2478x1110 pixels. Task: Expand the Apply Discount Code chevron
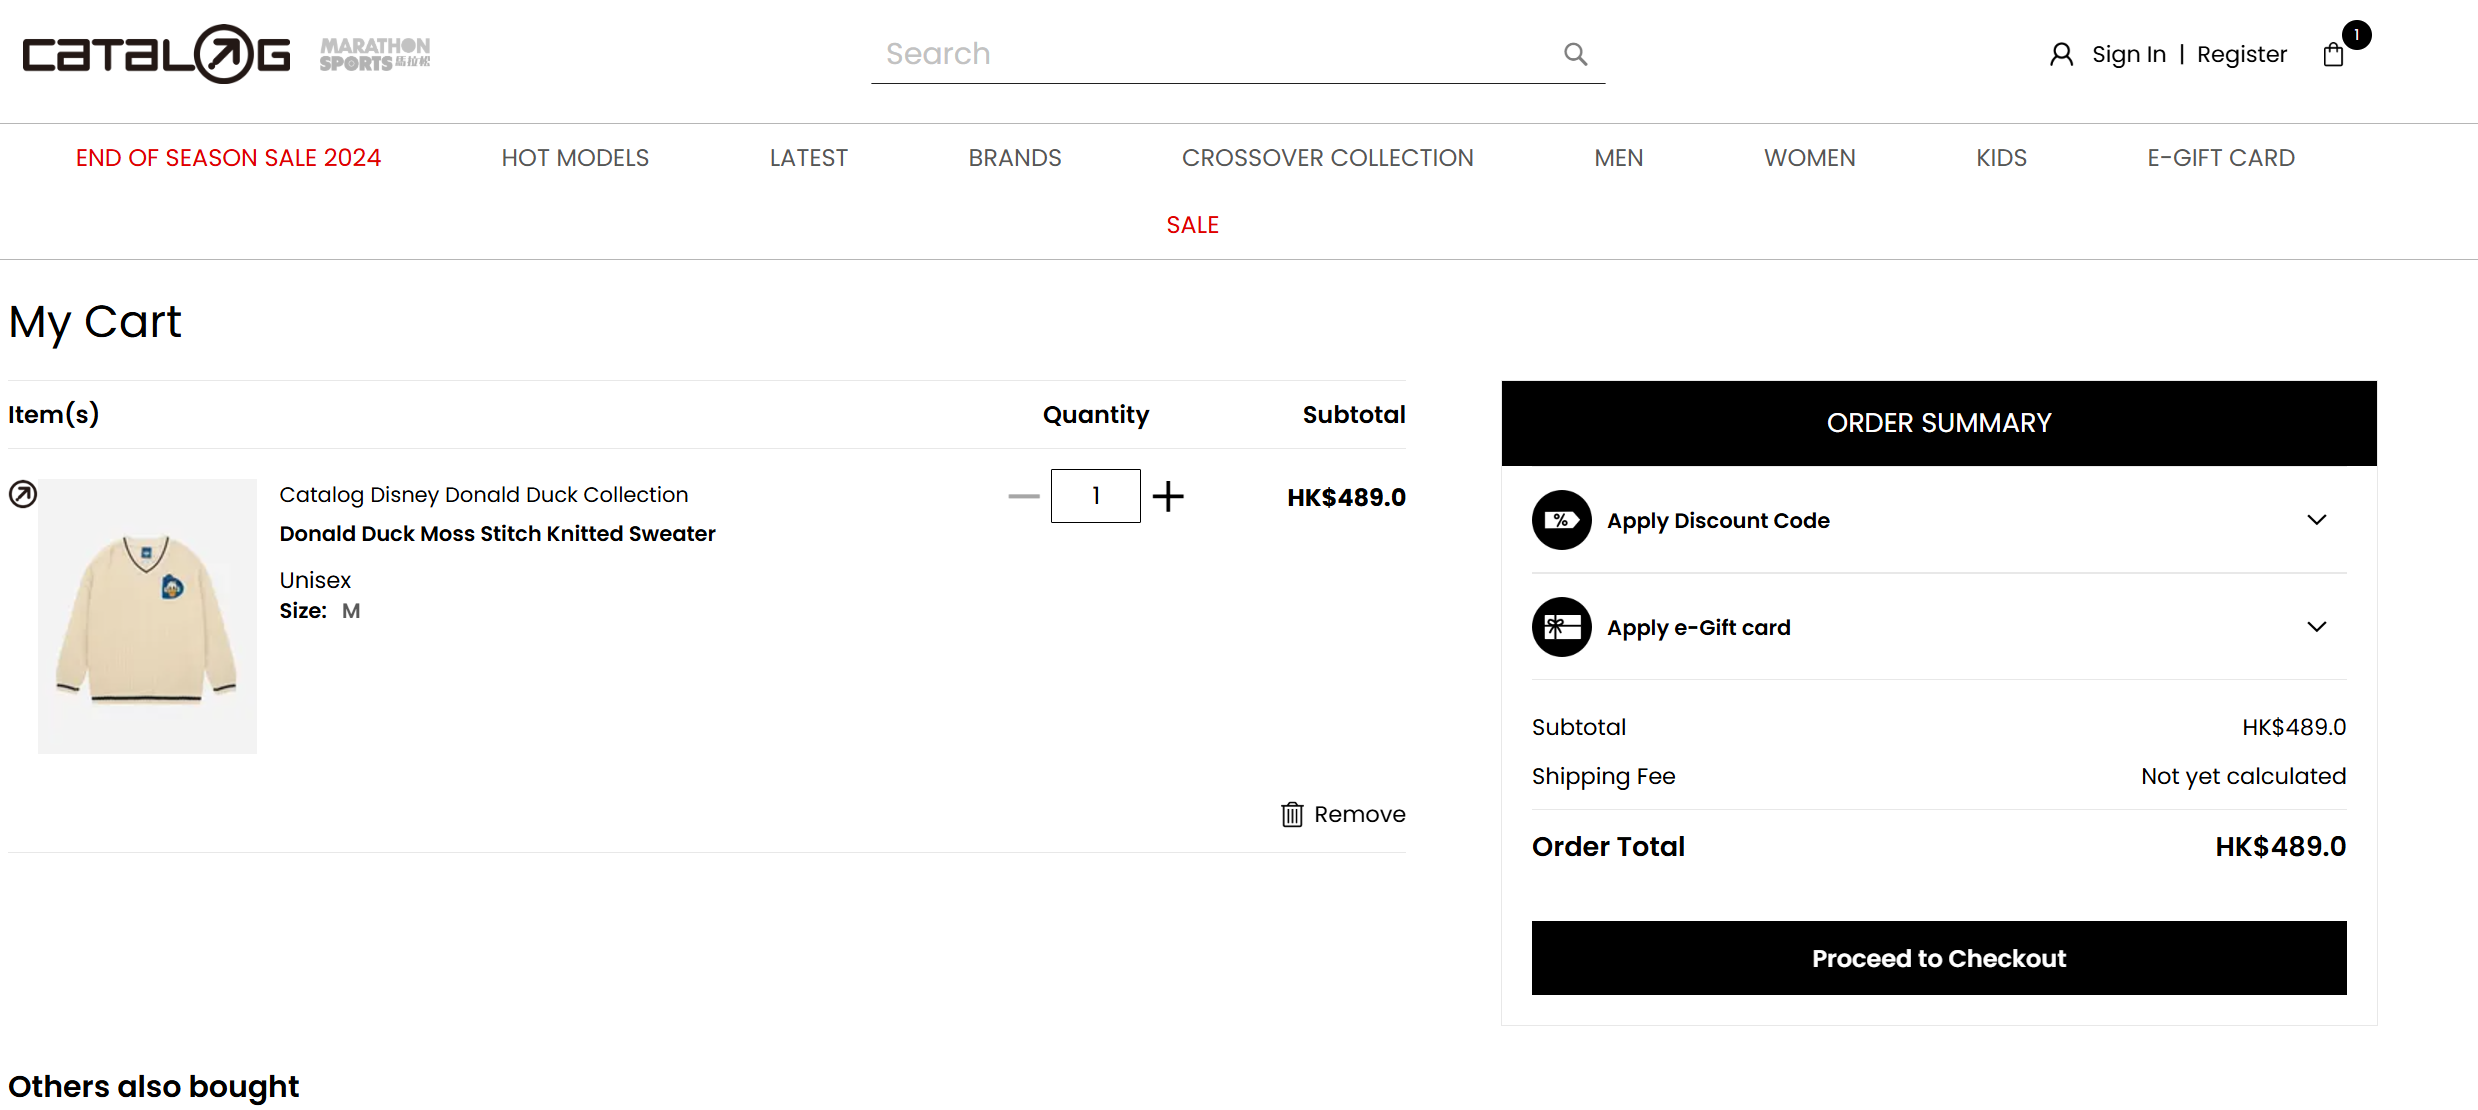[x=2317, y=520]
